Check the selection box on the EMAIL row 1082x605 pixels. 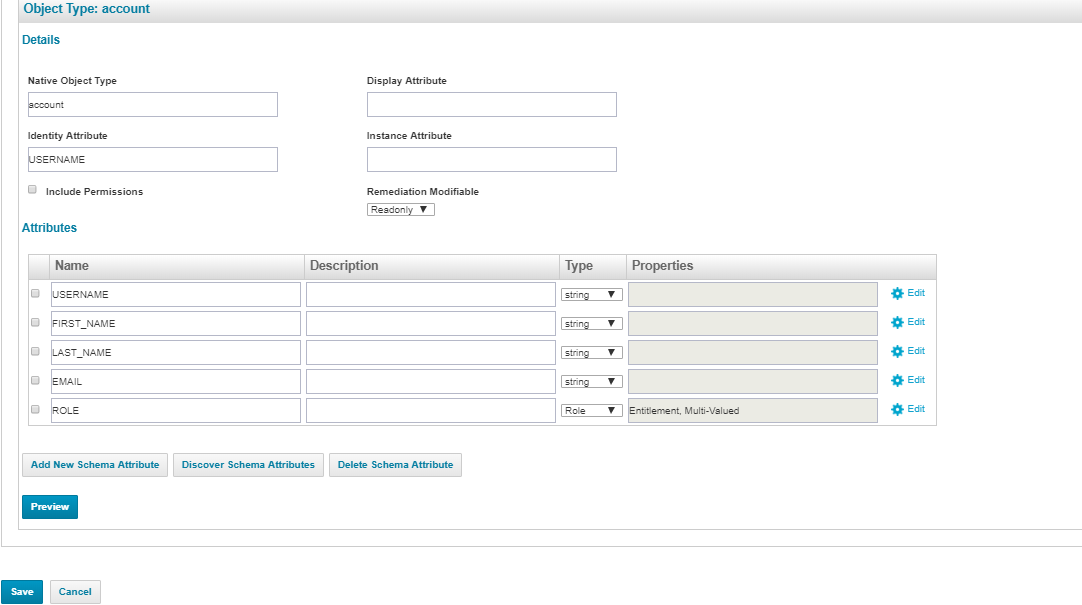pyautogui.click(x=35, y=380)
